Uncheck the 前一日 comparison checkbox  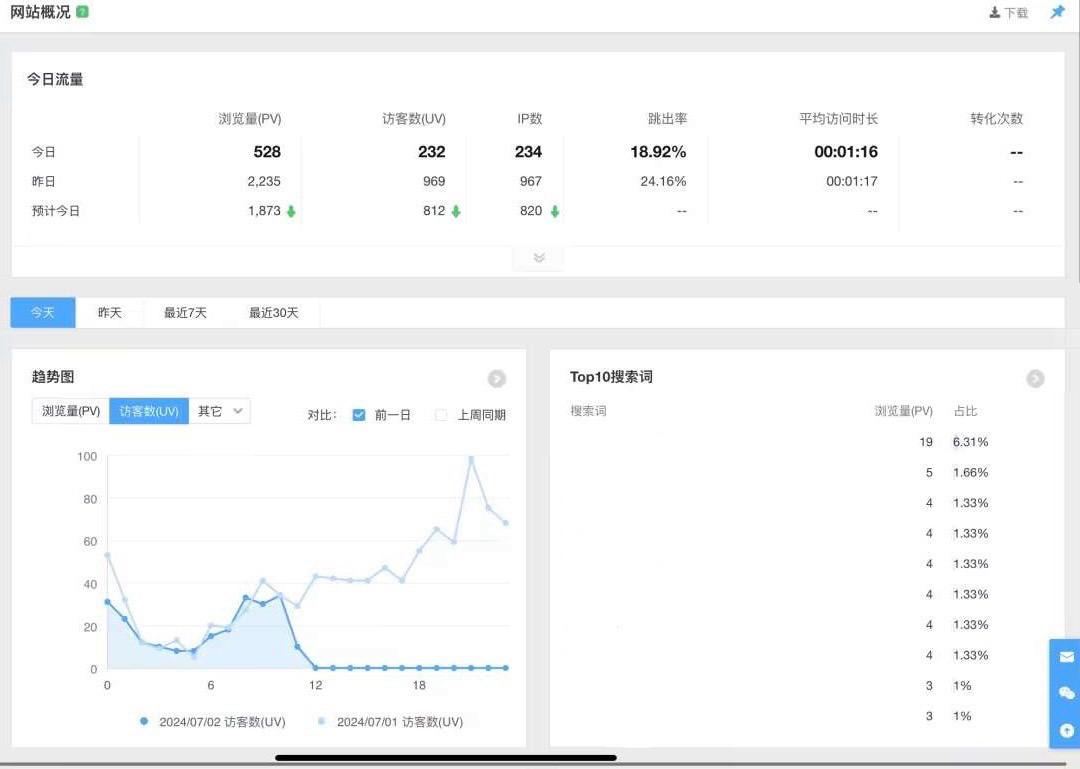point(359,415)
